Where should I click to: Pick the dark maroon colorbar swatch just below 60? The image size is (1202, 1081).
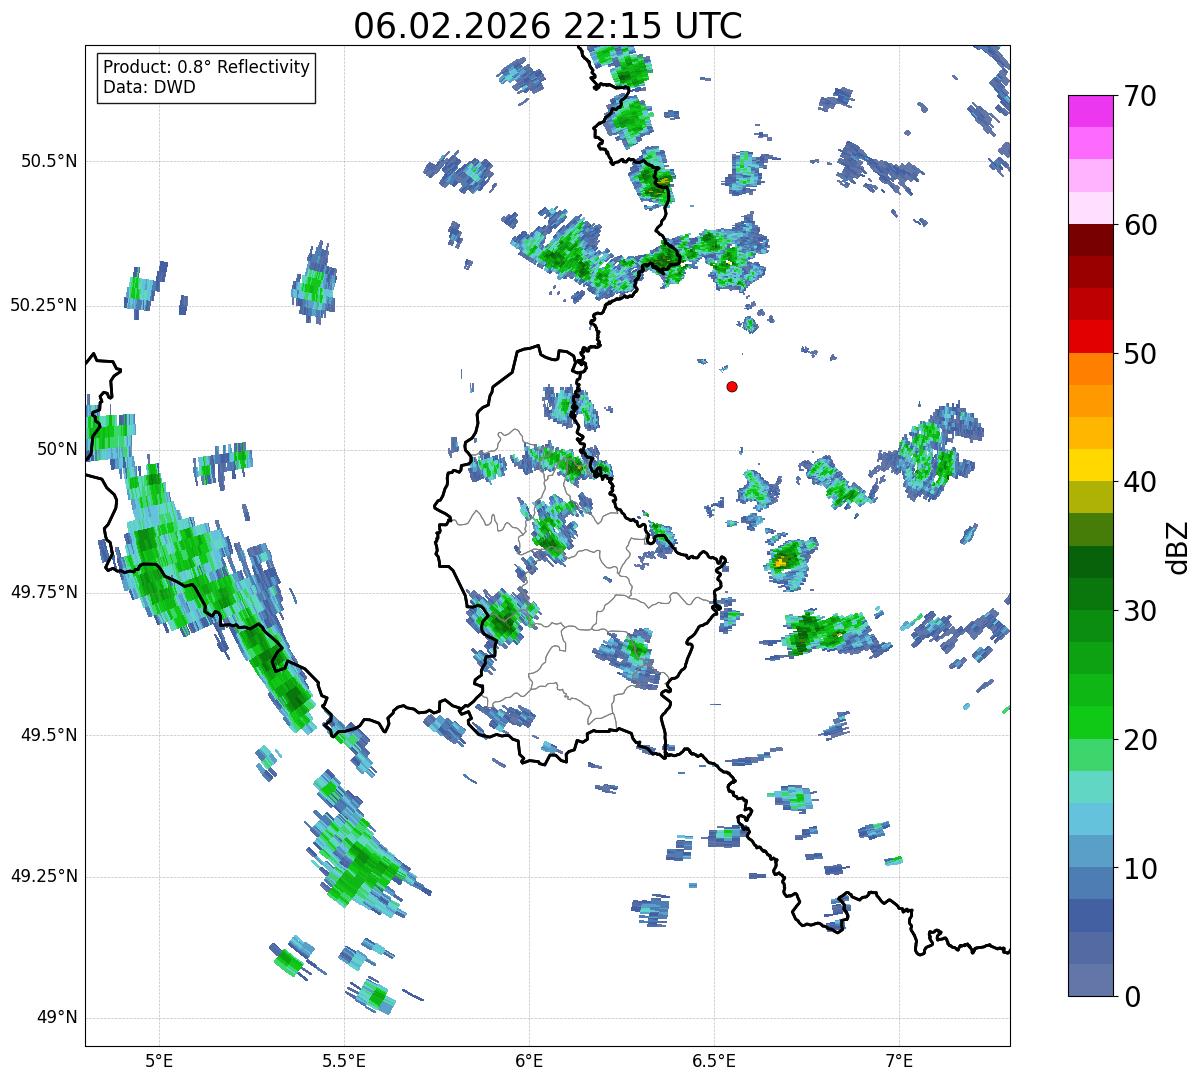point(1090,241)
